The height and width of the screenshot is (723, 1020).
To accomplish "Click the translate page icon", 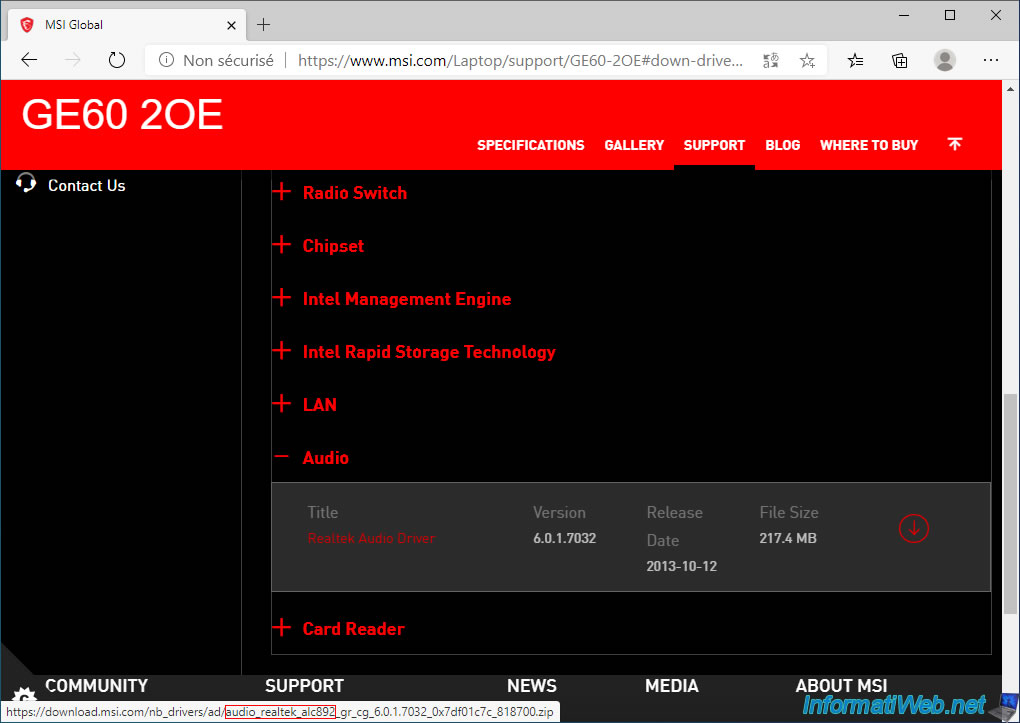I will [771, 61].
